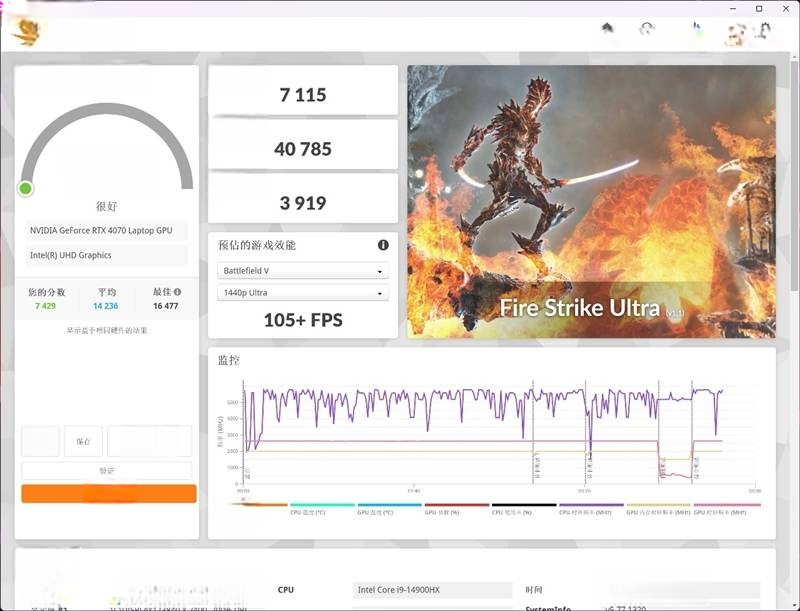Maximize the 3DMark window
Viewport: 800px width, 611px height.
pyautogui.click(x=759, y=9)
